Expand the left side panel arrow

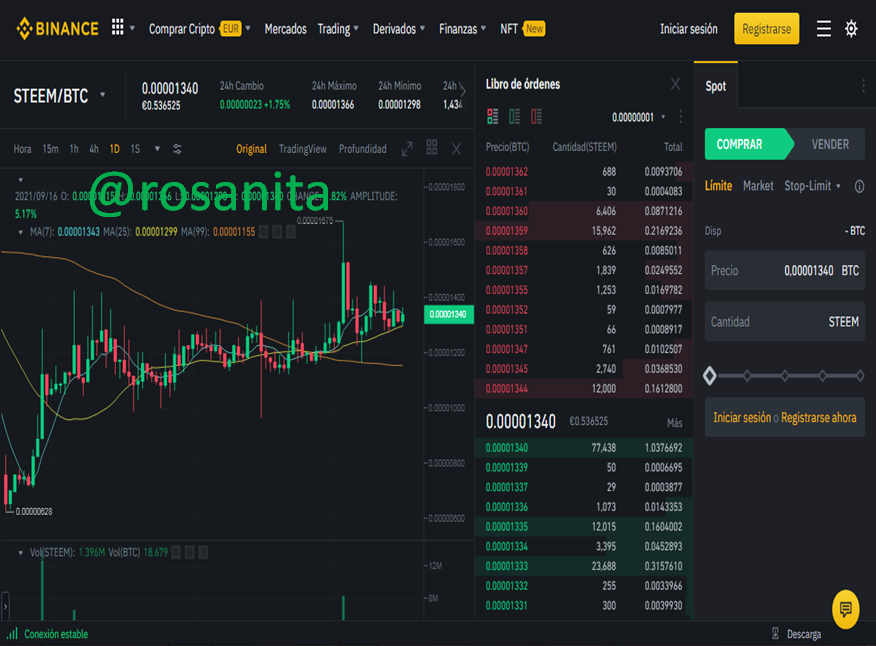coord(5,606)
